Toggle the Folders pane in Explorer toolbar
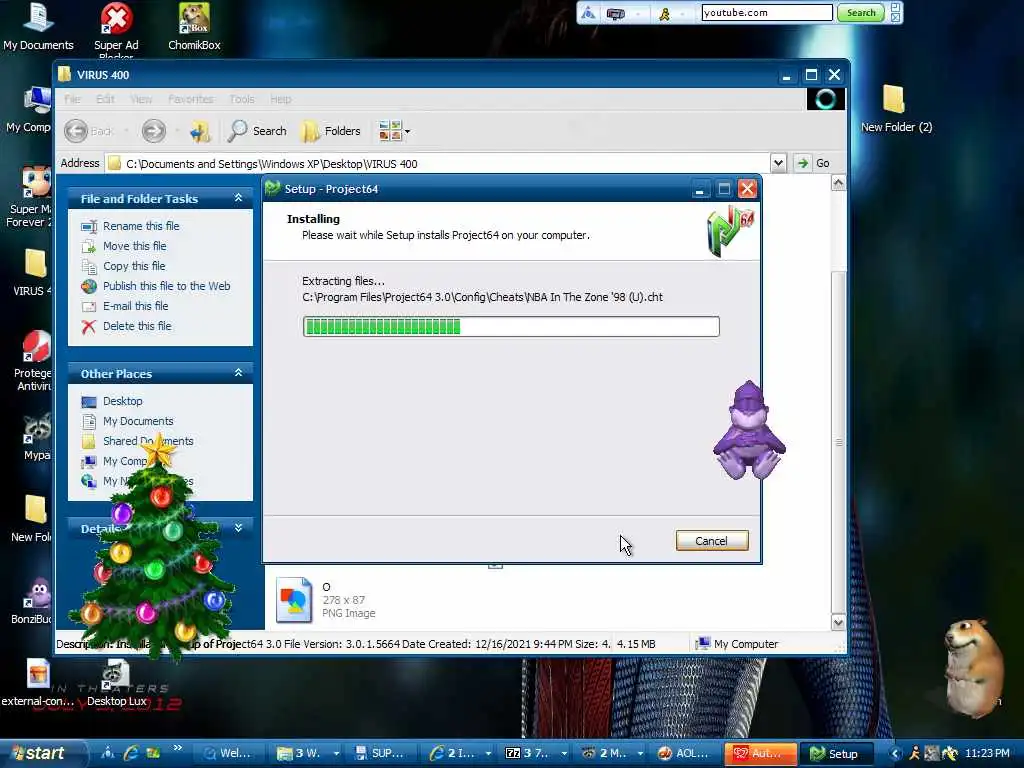Viewport: 1024px width, 768px height. [330, 131]
